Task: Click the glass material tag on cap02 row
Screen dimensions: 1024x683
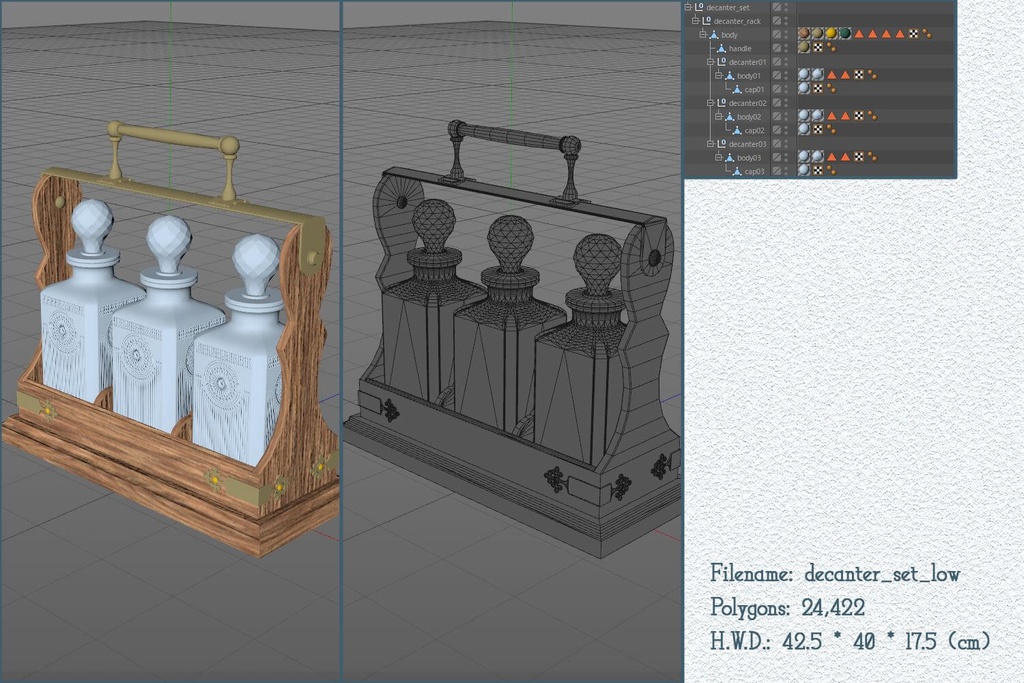Action: click(804, 129)
